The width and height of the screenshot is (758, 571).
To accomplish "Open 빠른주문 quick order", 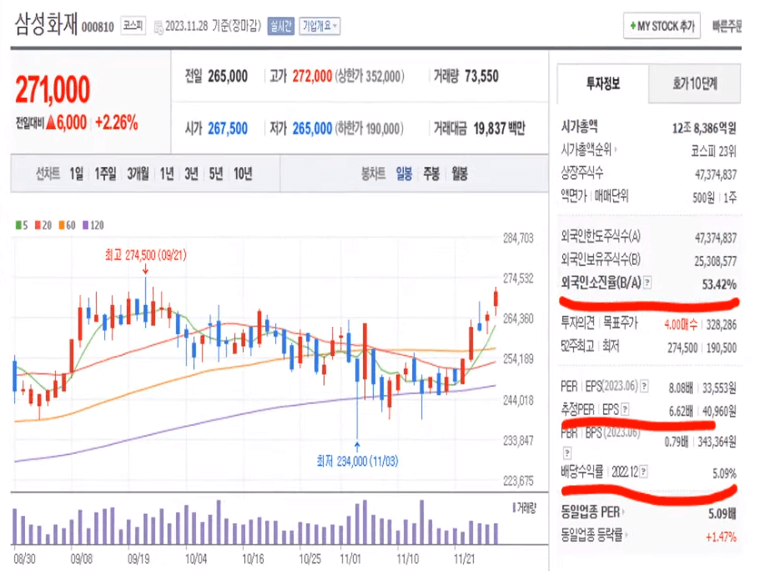I will (x=727, y=26).
